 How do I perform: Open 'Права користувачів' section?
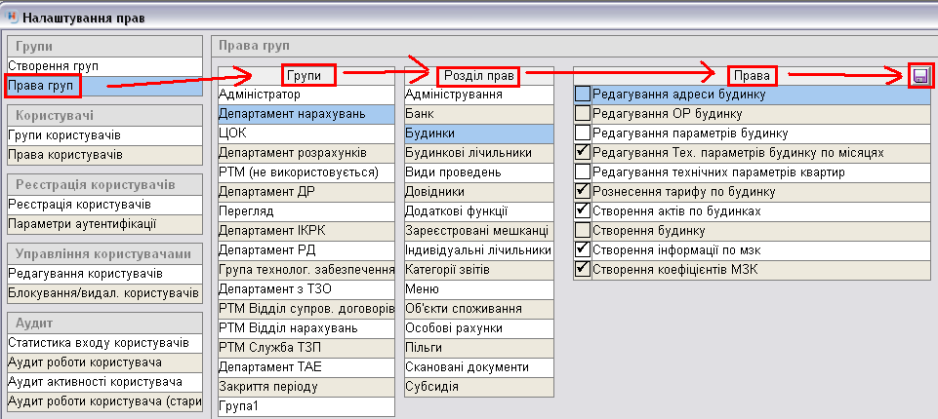pos(65,154)
